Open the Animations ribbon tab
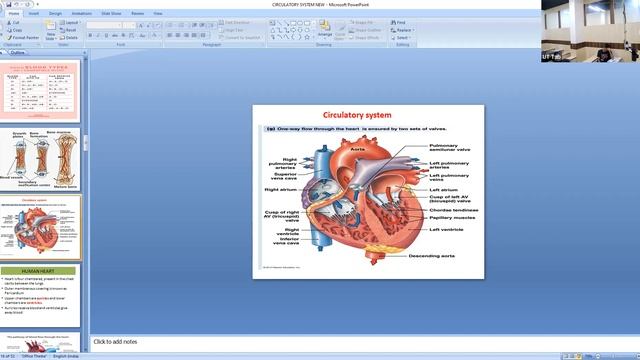Screen dimensions: 640x360 (82, 13)
